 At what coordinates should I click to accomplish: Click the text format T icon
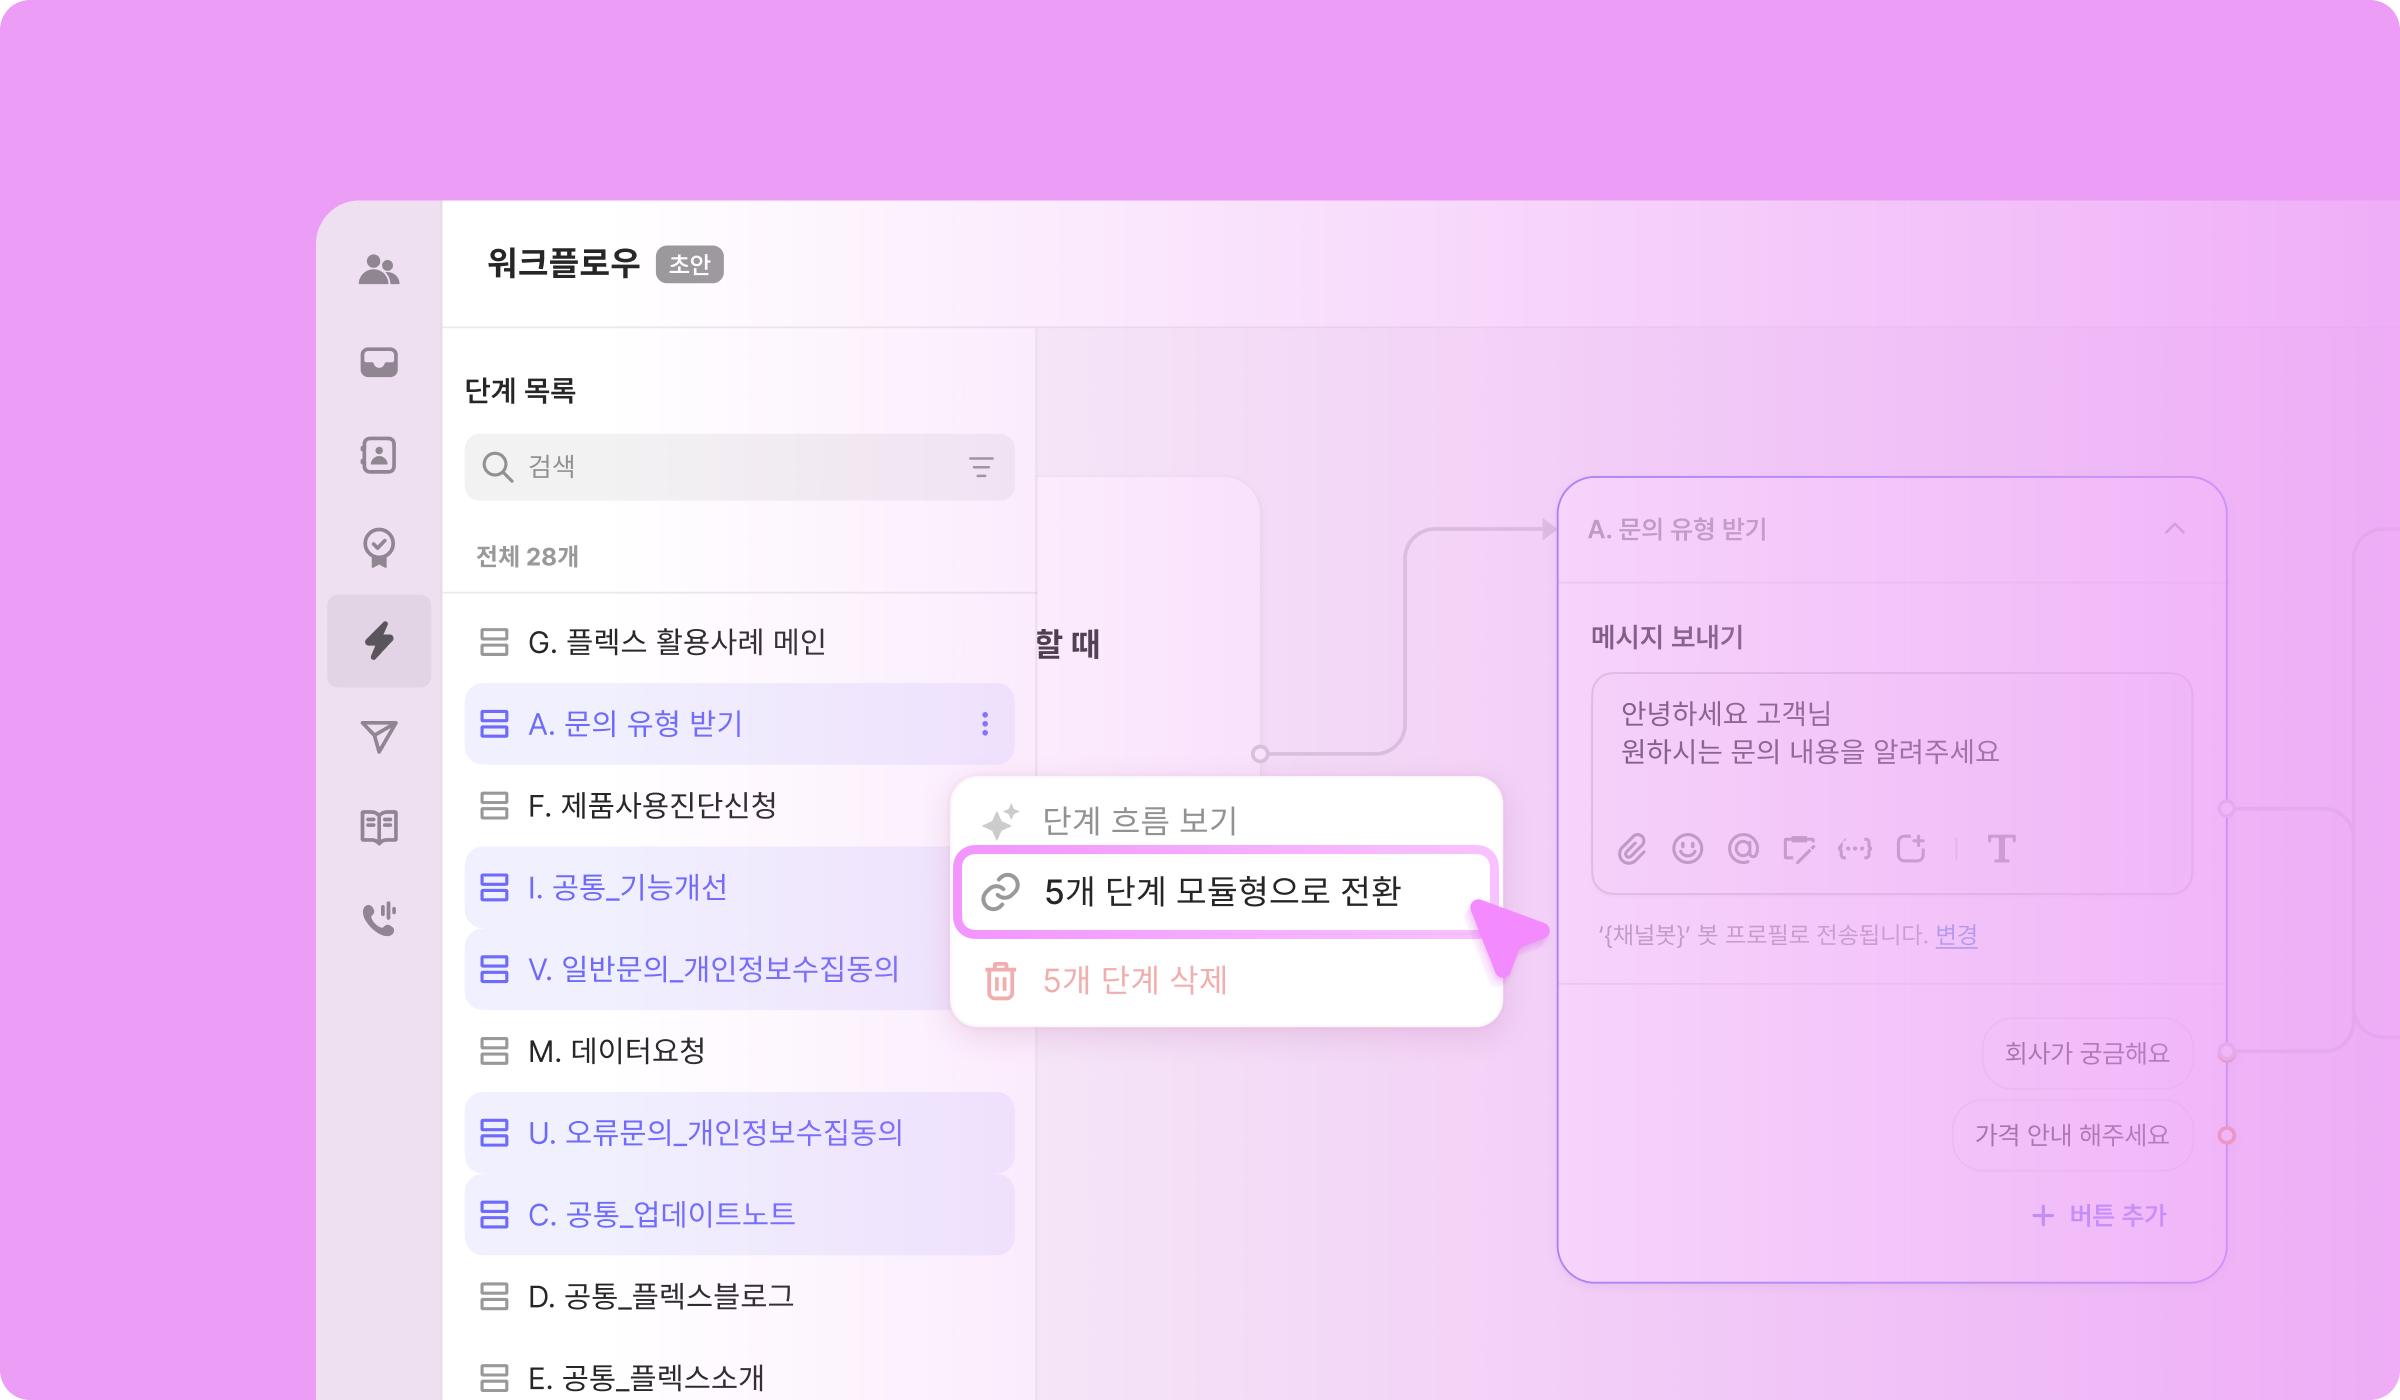(2001, 849)
